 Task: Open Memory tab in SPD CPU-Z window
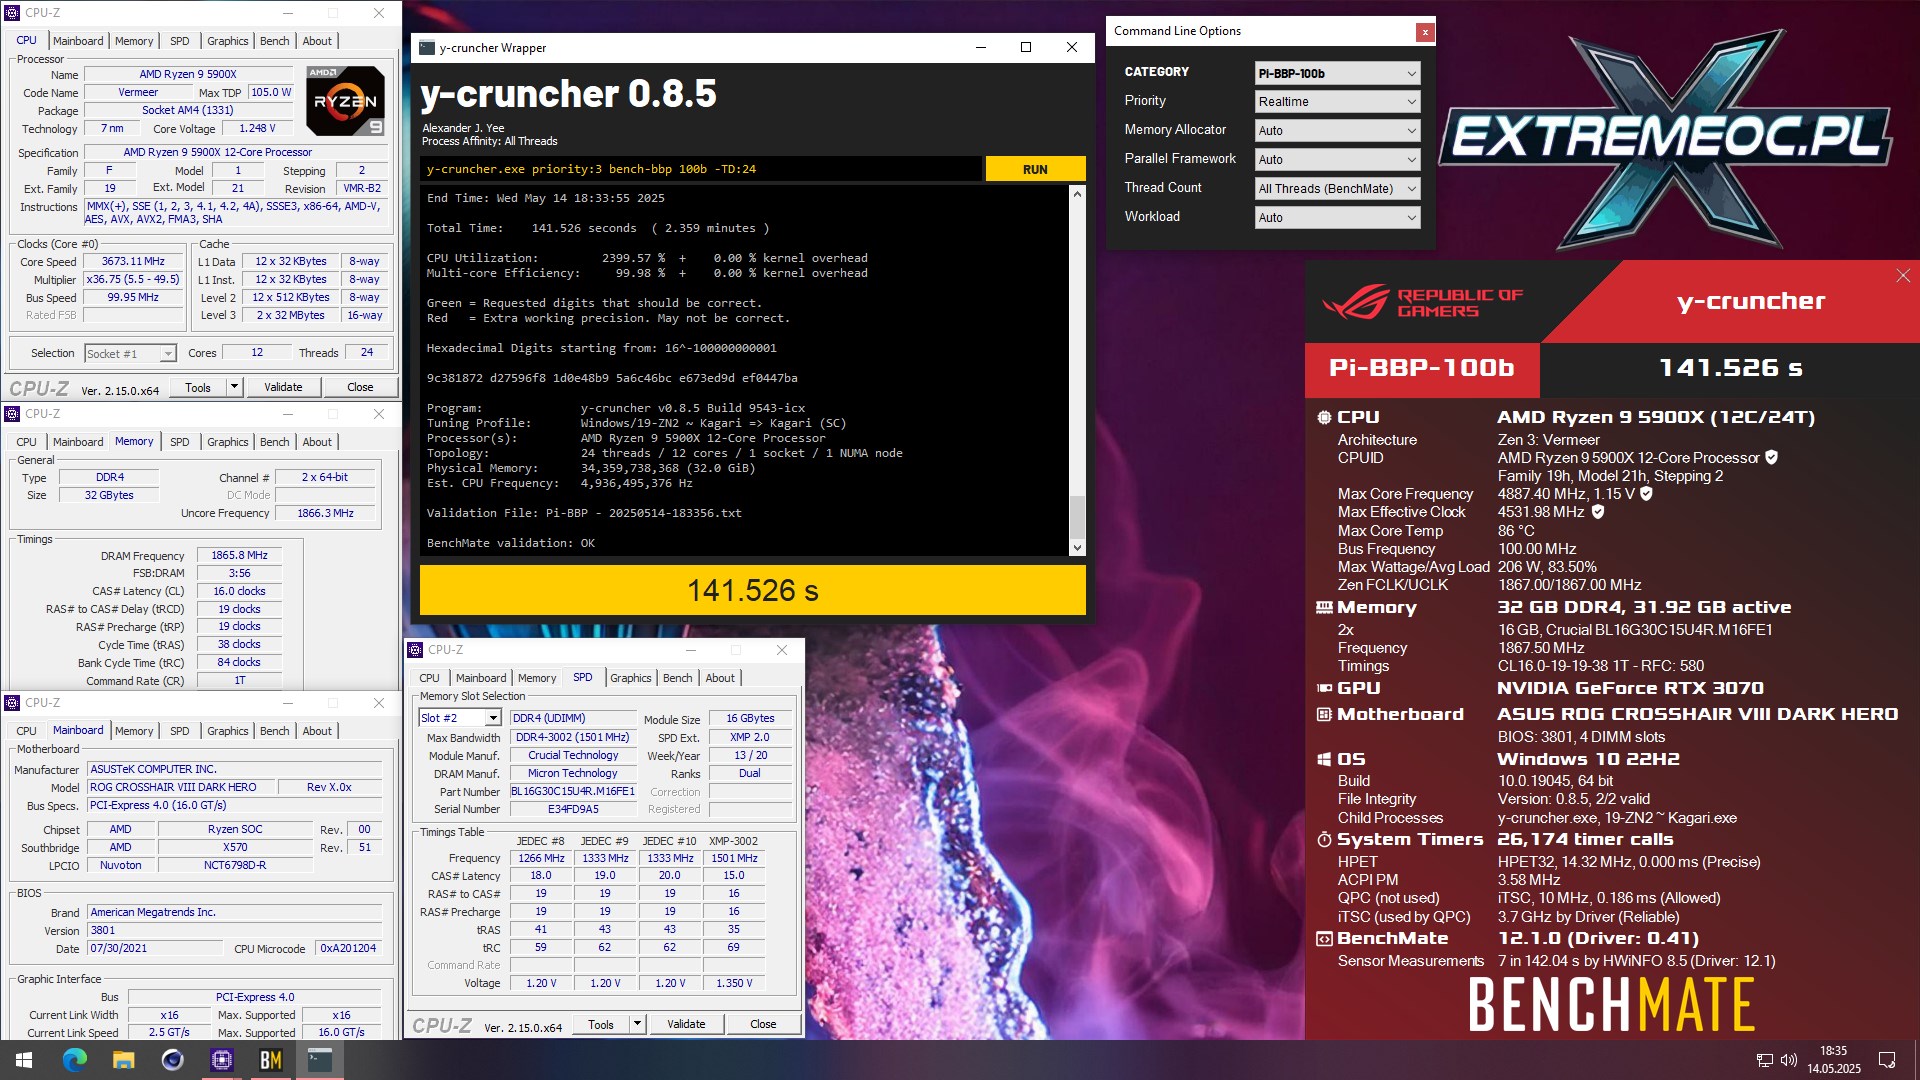click(x=537, y=678)
